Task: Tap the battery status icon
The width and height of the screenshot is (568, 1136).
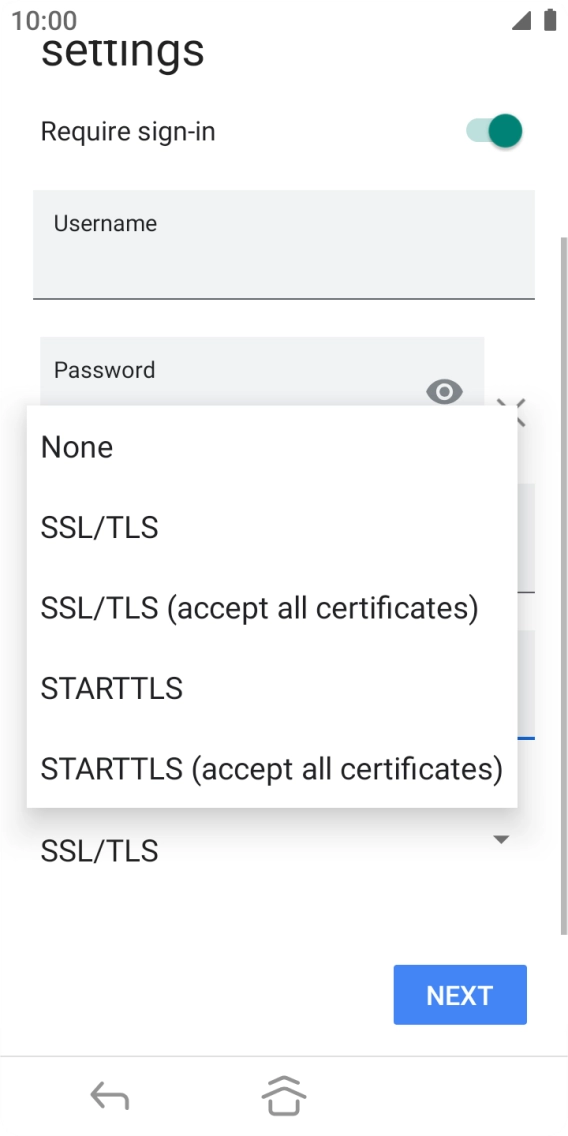Action: click(x=550, y=20)
